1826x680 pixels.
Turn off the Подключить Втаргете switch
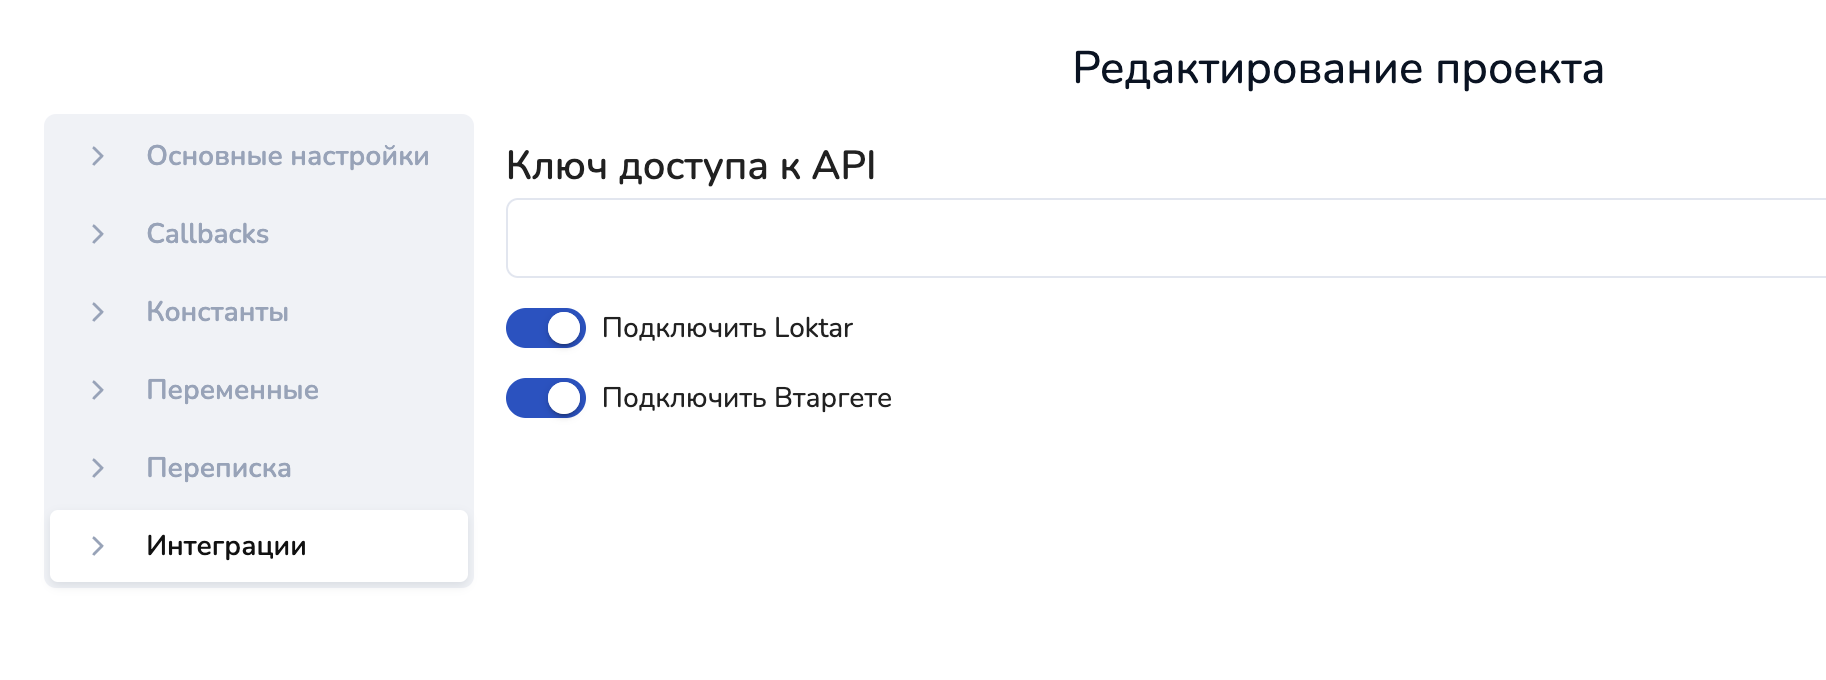[546, 398]
